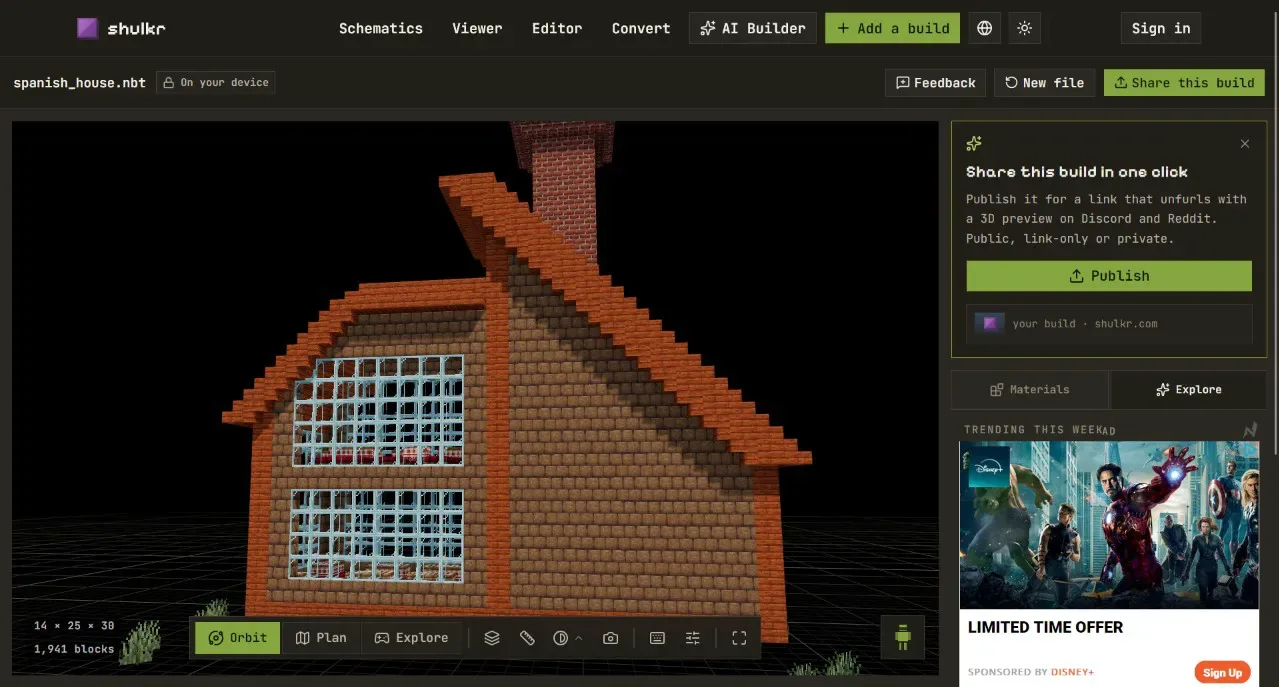Image resolution: width=1279 pixels, height=687 pixels.
Task: Click the 14 × 25 × 30 dimensions text
Action: point(74,626)
